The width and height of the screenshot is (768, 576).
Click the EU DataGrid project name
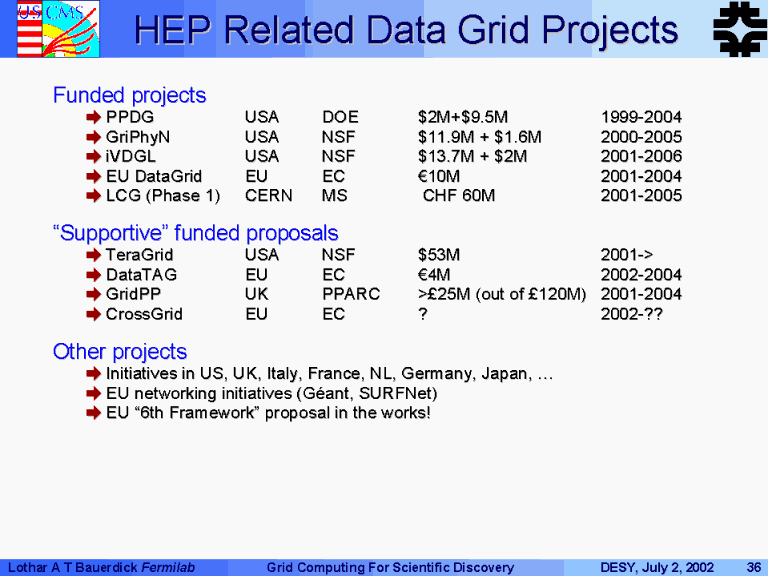coord(154,176)
